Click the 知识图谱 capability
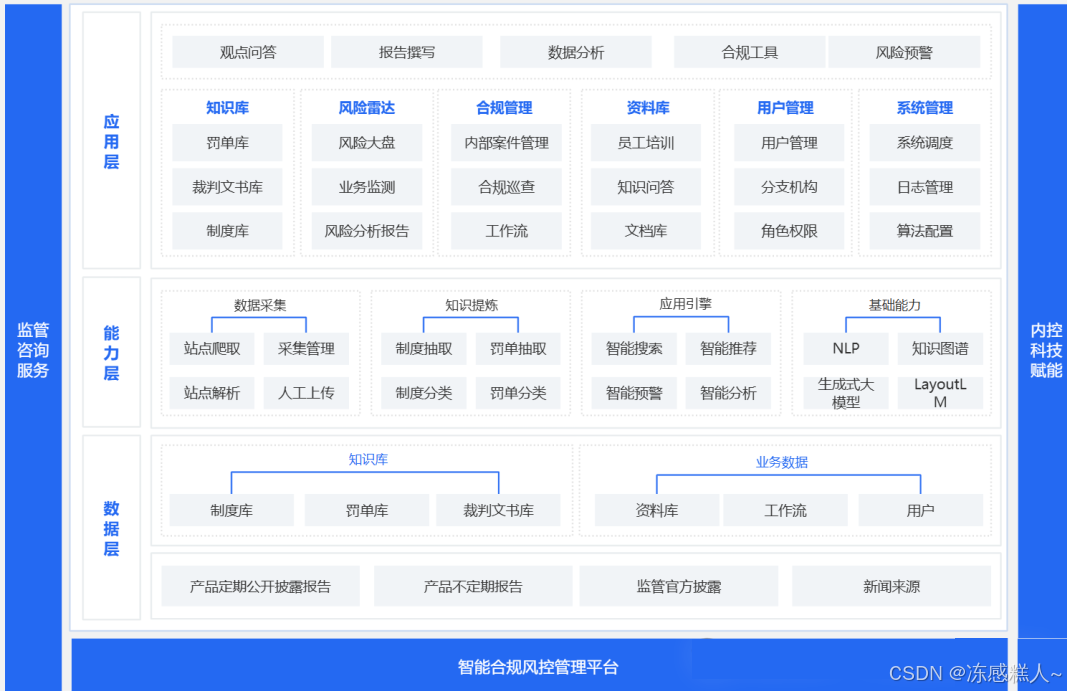This screenshot has height=691, width=1067. click(x=941, y=348)
